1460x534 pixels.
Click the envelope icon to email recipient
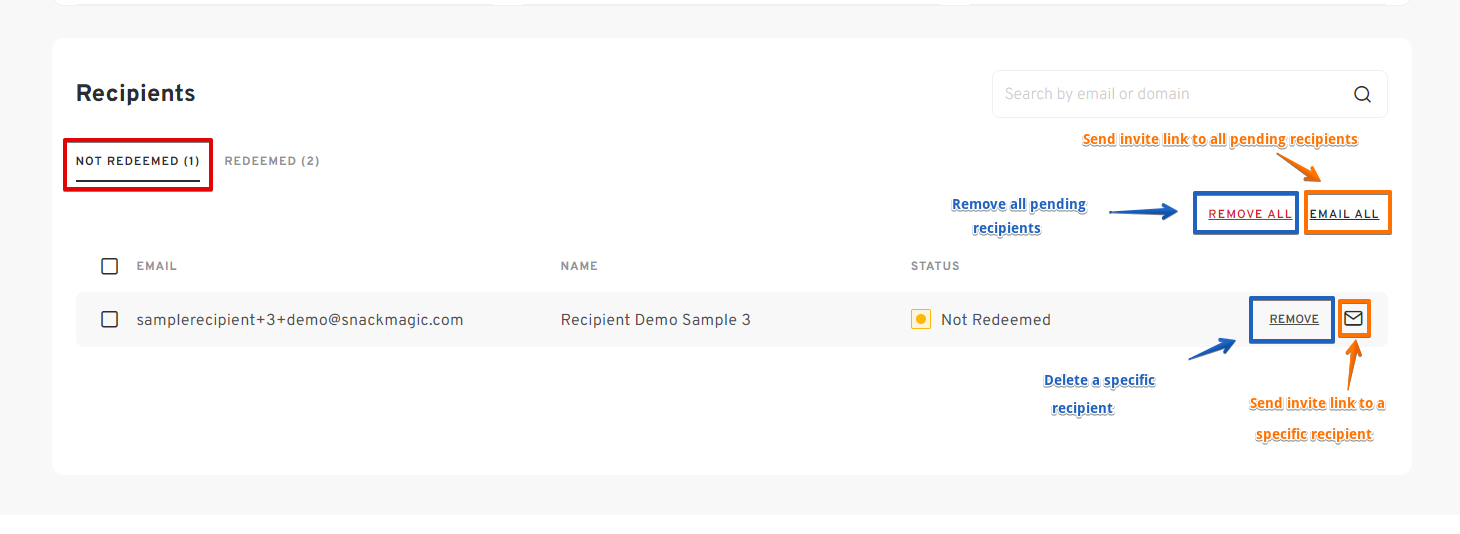pyautogui.click(x=1353, y=318)
